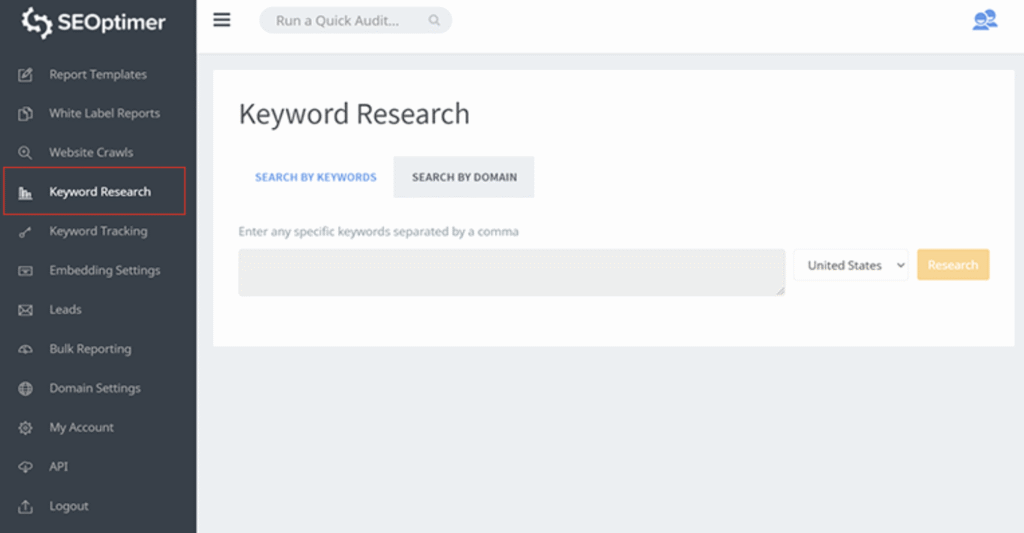Image resolution: width=1024 pixels, height=533 pixels.
Task: Click the My Account gear icon
Action: point(25,428)
